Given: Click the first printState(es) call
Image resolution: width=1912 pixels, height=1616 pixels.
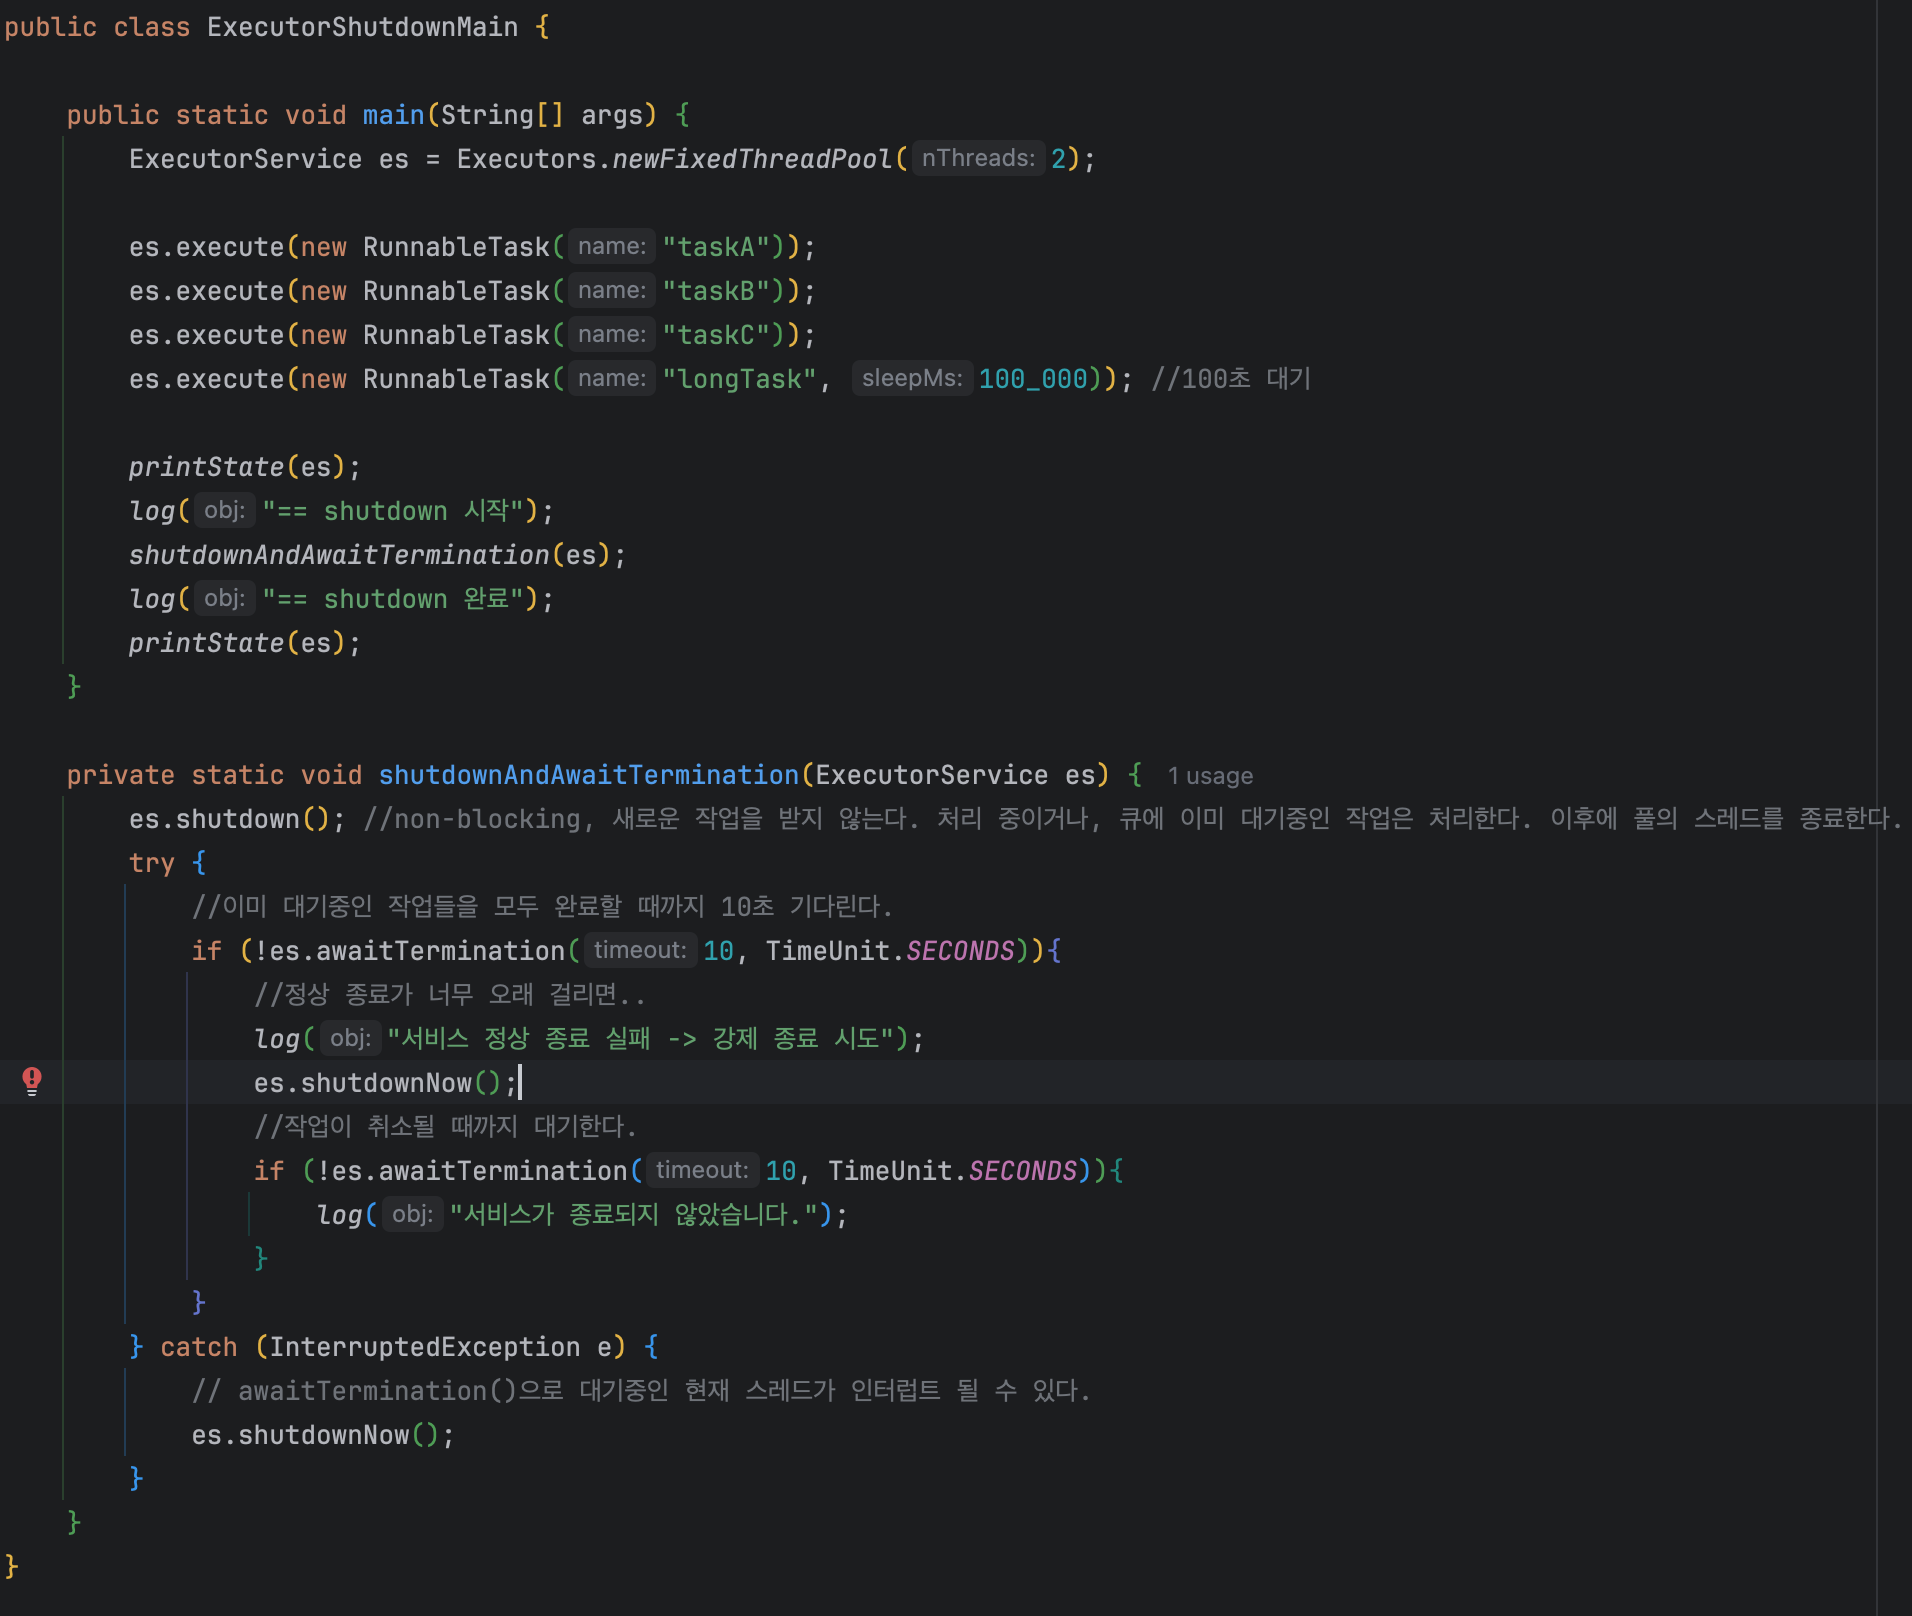Looking at the screenshot, I should coord(237,467).
